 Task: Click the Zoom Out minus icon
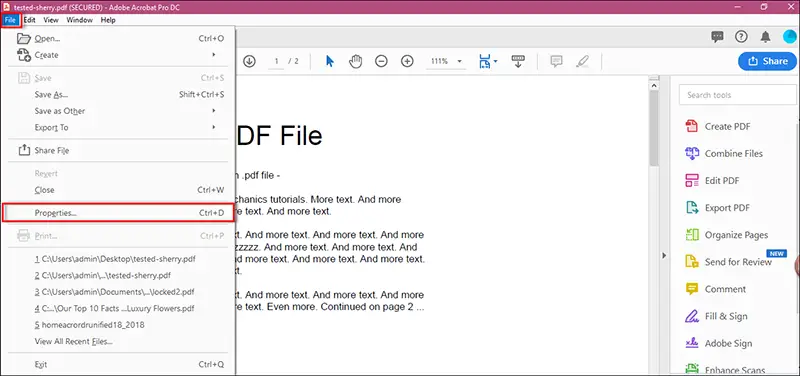click(x=381, y=61)
